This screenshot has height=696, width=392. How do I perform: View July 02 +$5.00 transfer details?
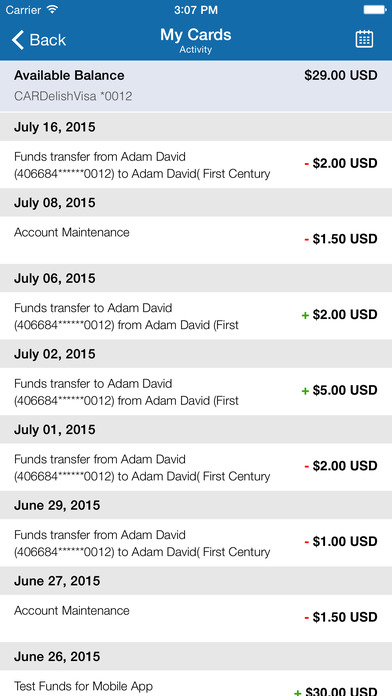click(x=196, y=392)
